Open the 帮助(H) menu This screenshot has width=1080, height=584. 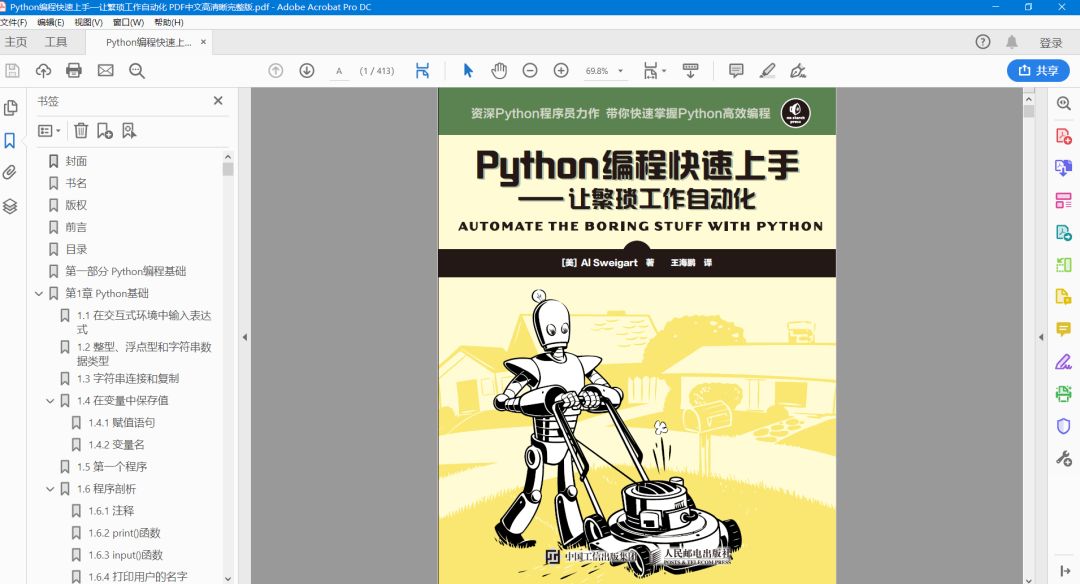(169, 22)
